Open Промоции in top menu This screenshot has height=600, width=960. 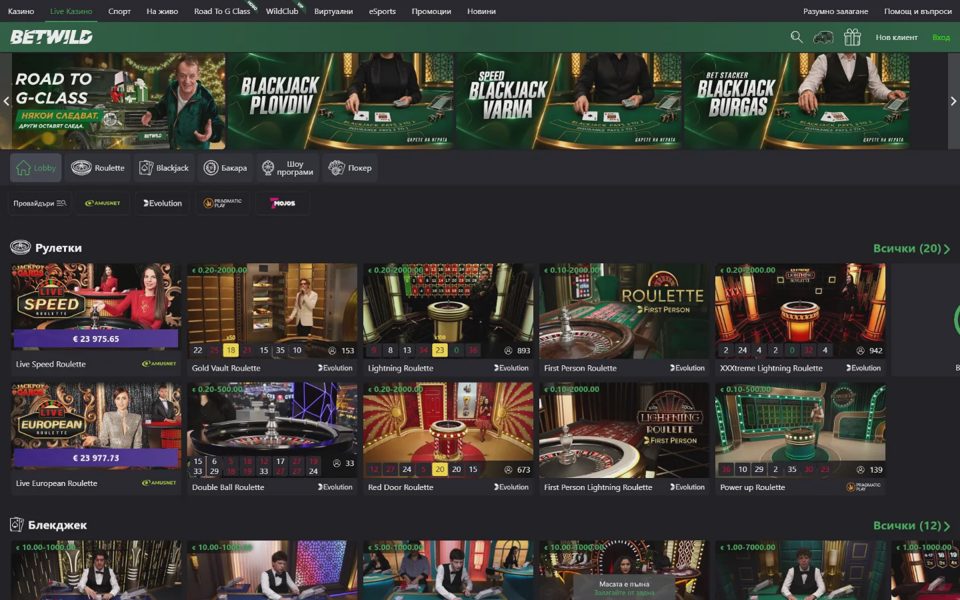pos(431,11)
